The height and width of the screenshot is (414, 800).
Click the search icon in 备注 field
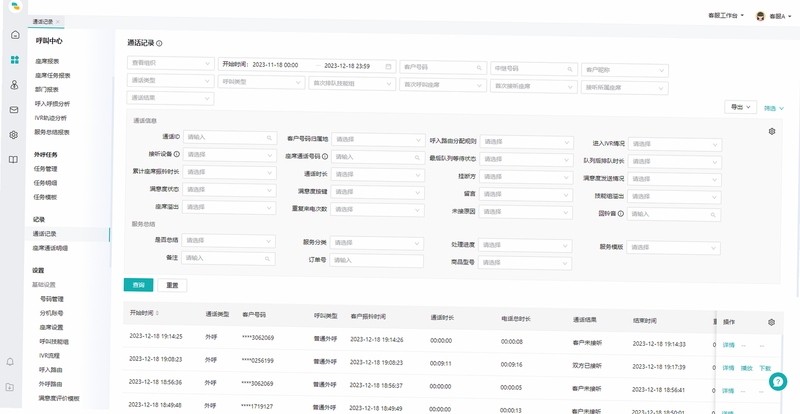coord(267,259)
